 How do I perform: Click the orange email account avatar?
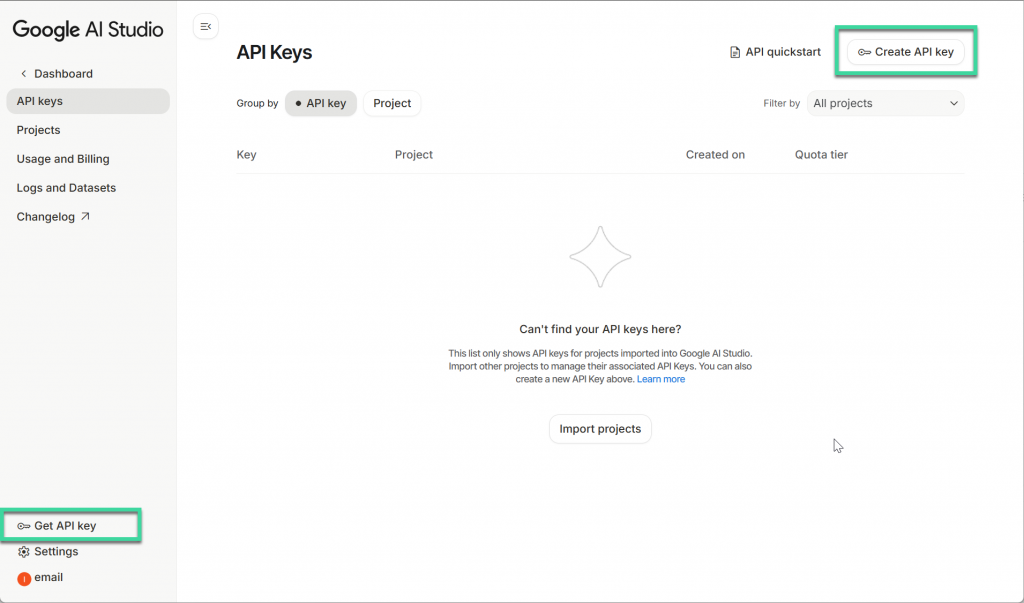(x=24, y=578)
